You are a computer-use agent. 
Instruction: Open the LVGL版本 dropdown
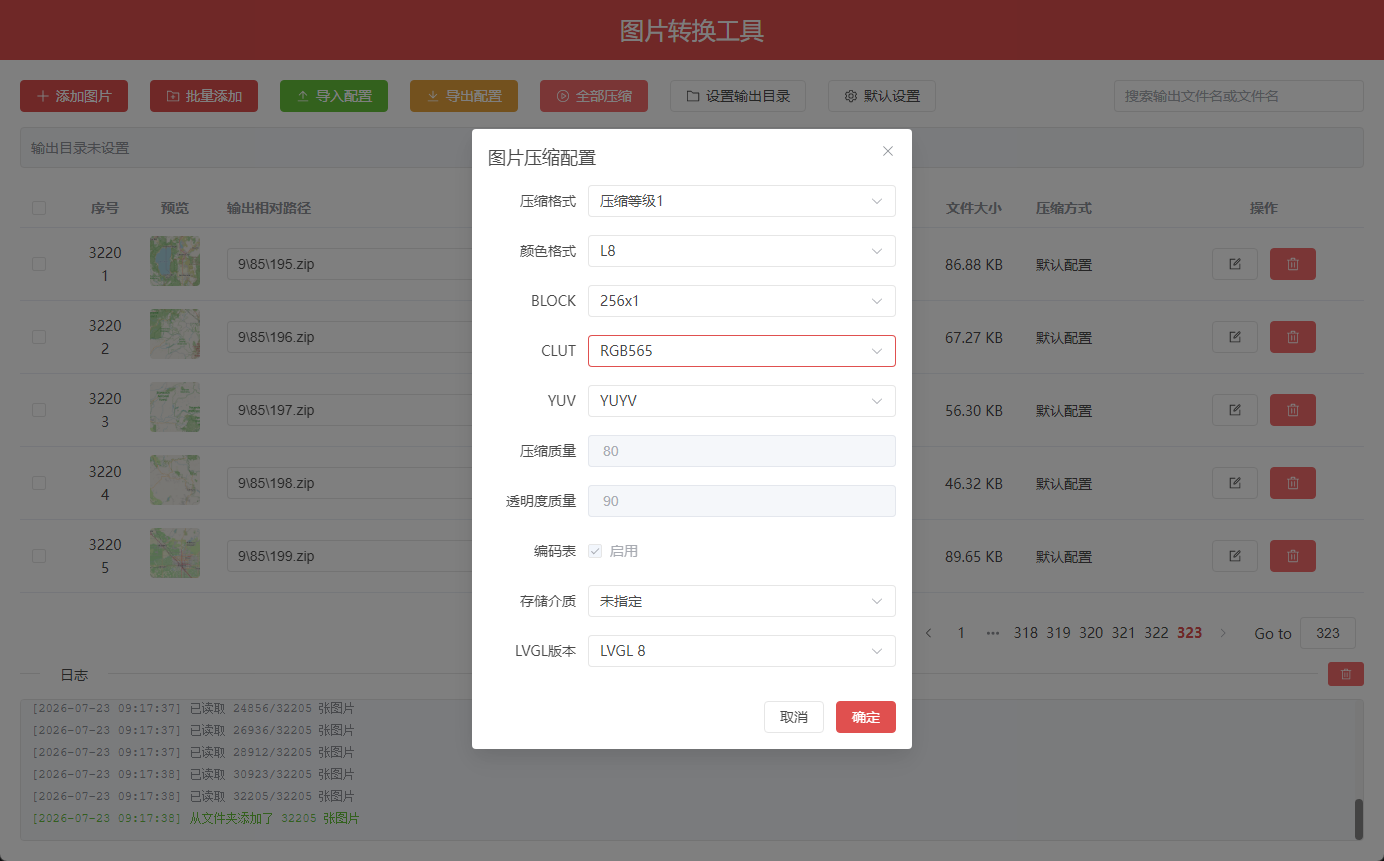(x=742, y=651)
